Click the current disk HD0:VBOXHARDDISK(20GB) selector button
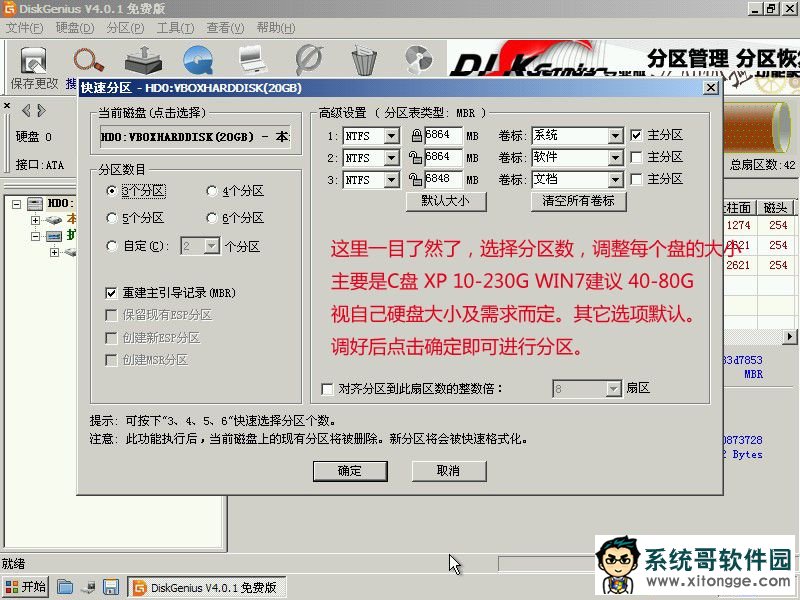This screenshot has width=800, height=600. 195,137
